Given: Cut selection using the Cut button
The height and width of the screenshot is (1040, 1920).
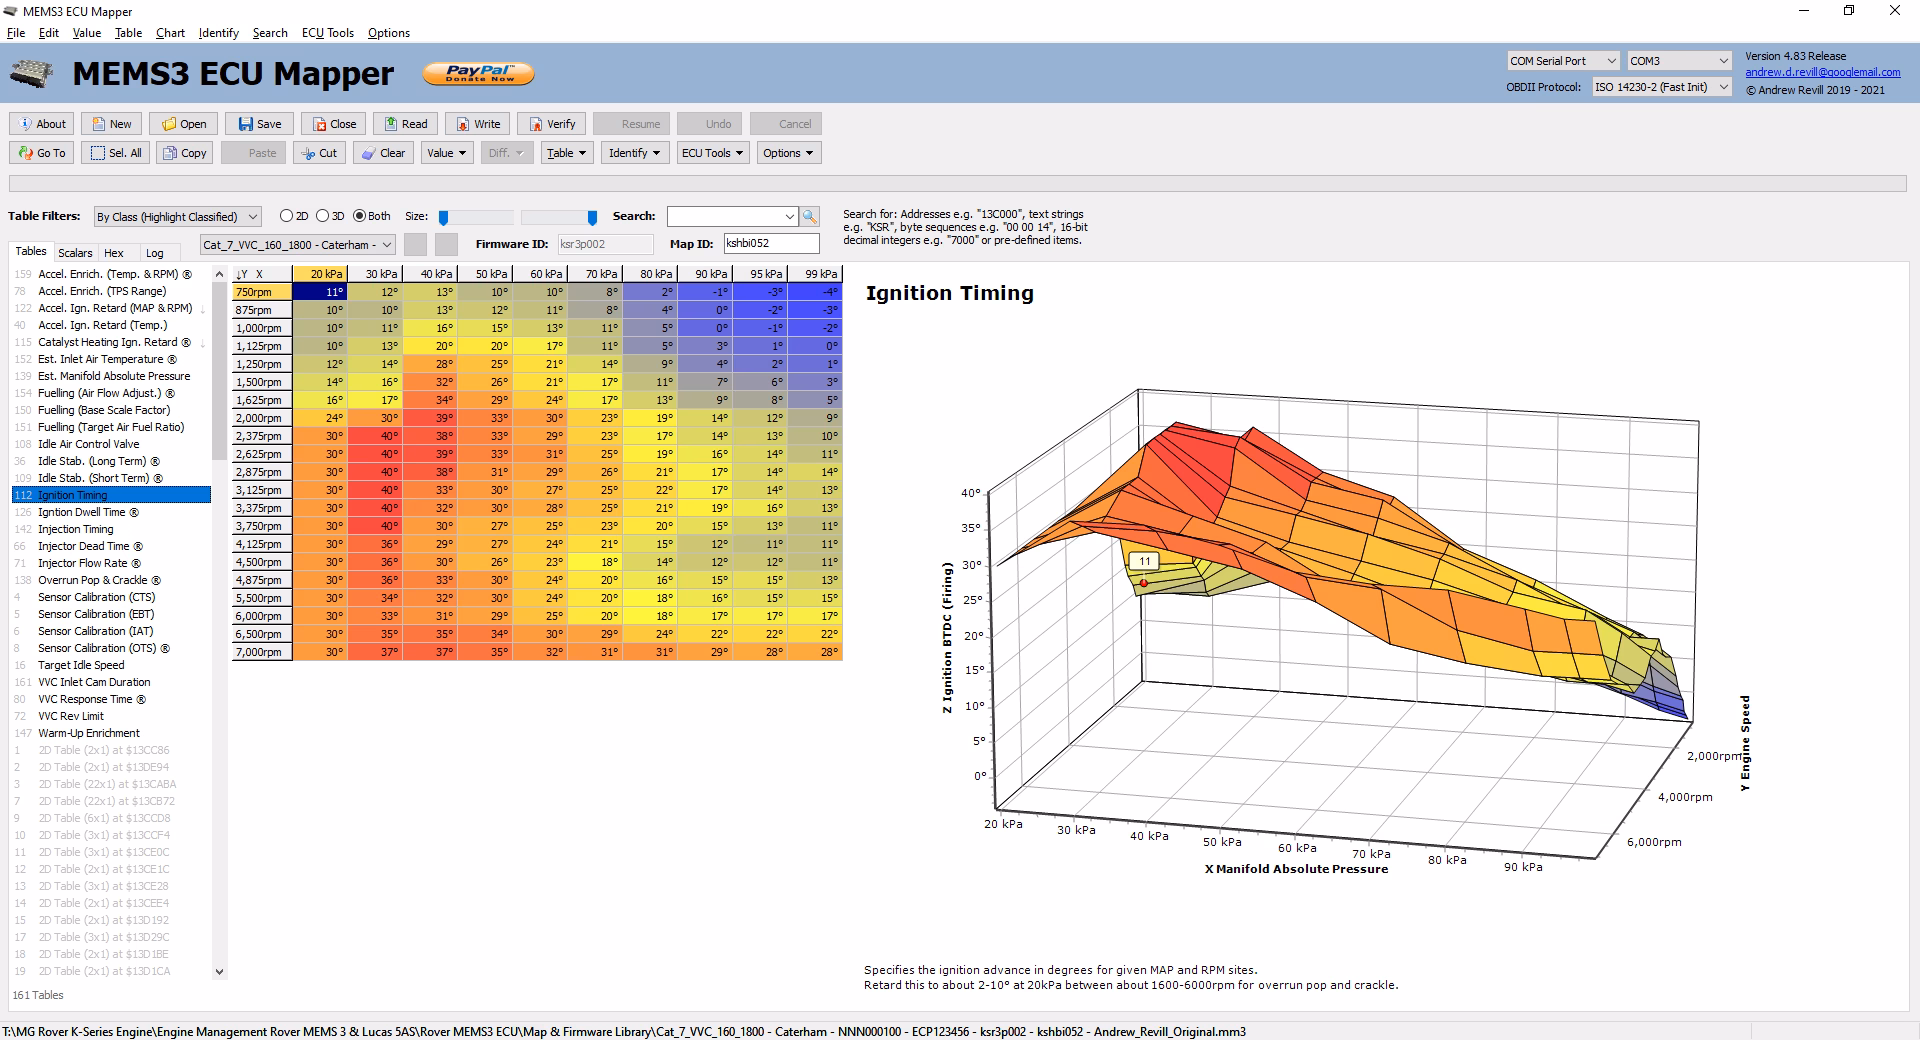Looking at the screenshot, I should (318, 153).
